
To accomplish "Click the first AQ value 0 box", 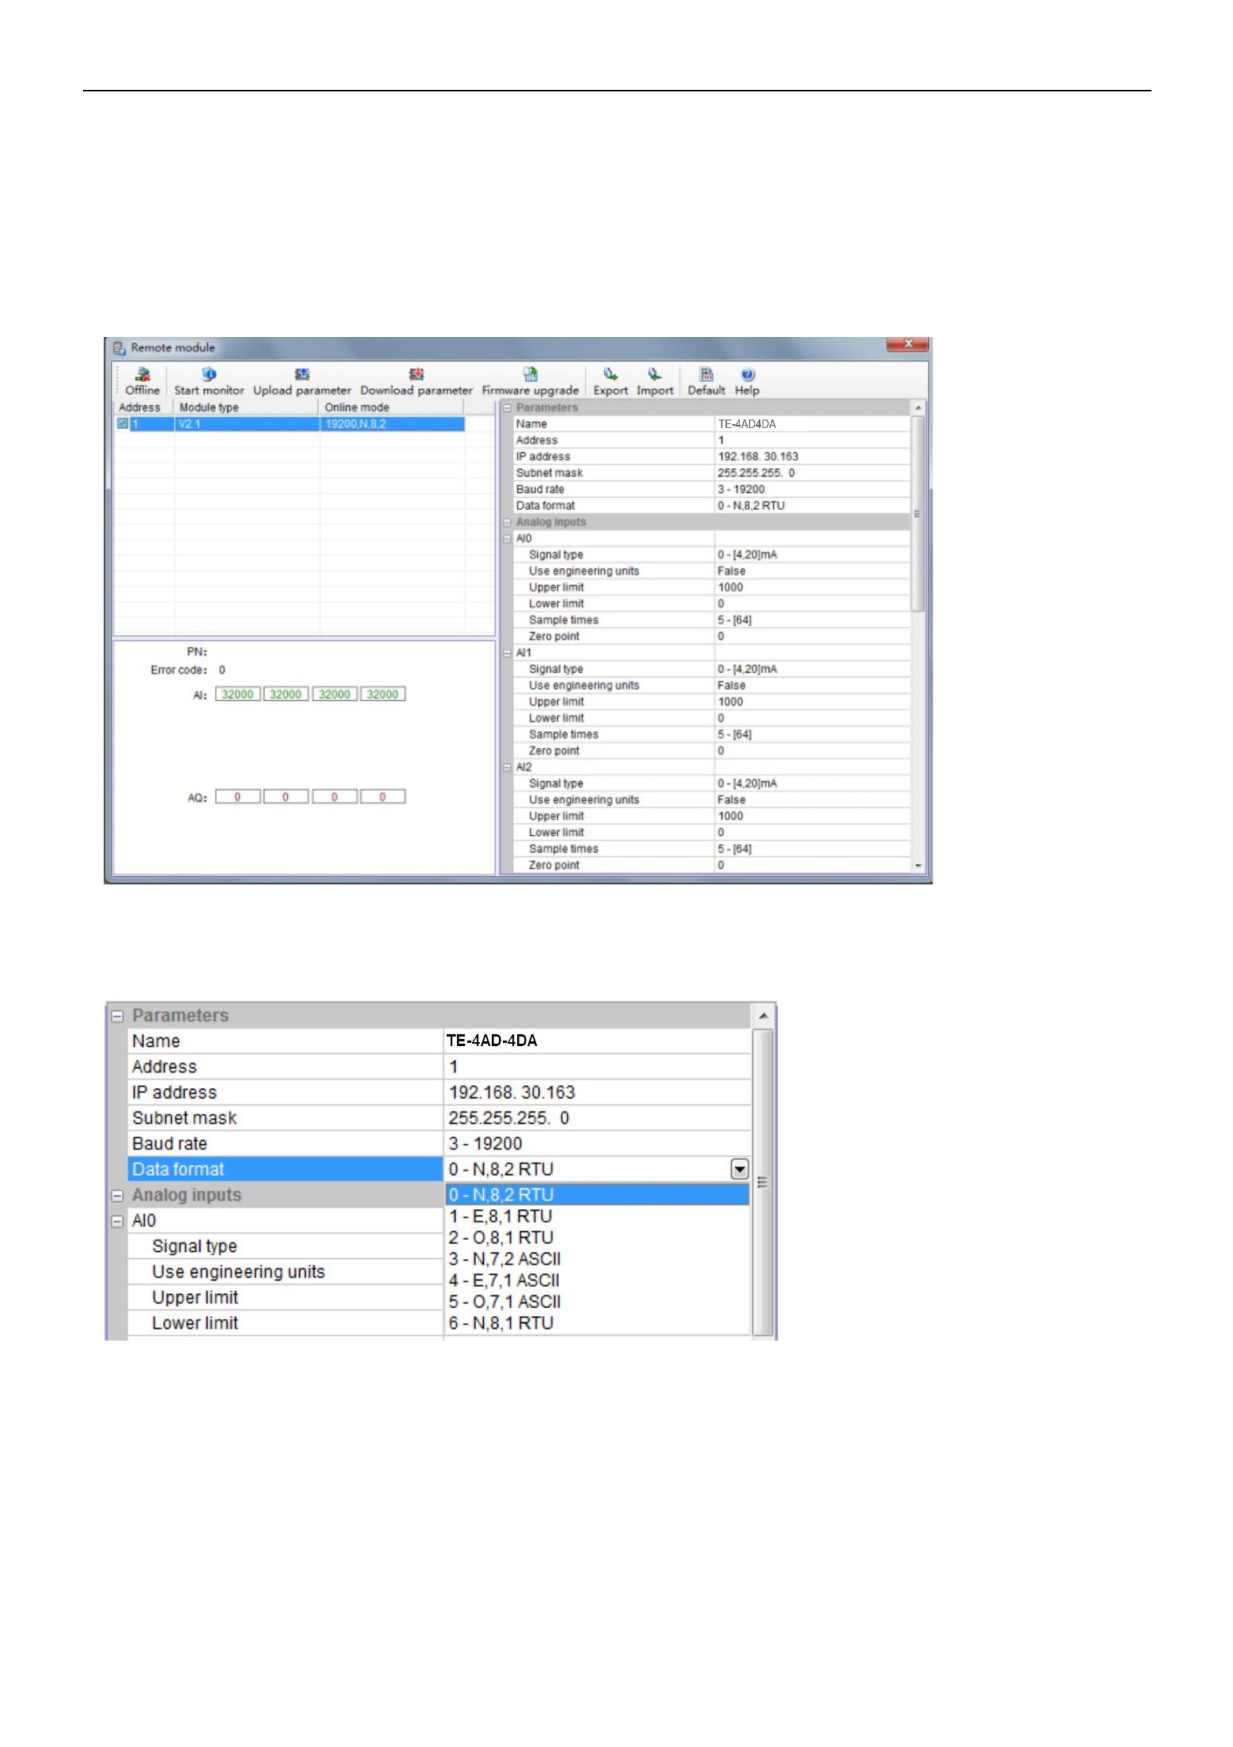I will 237,797.
